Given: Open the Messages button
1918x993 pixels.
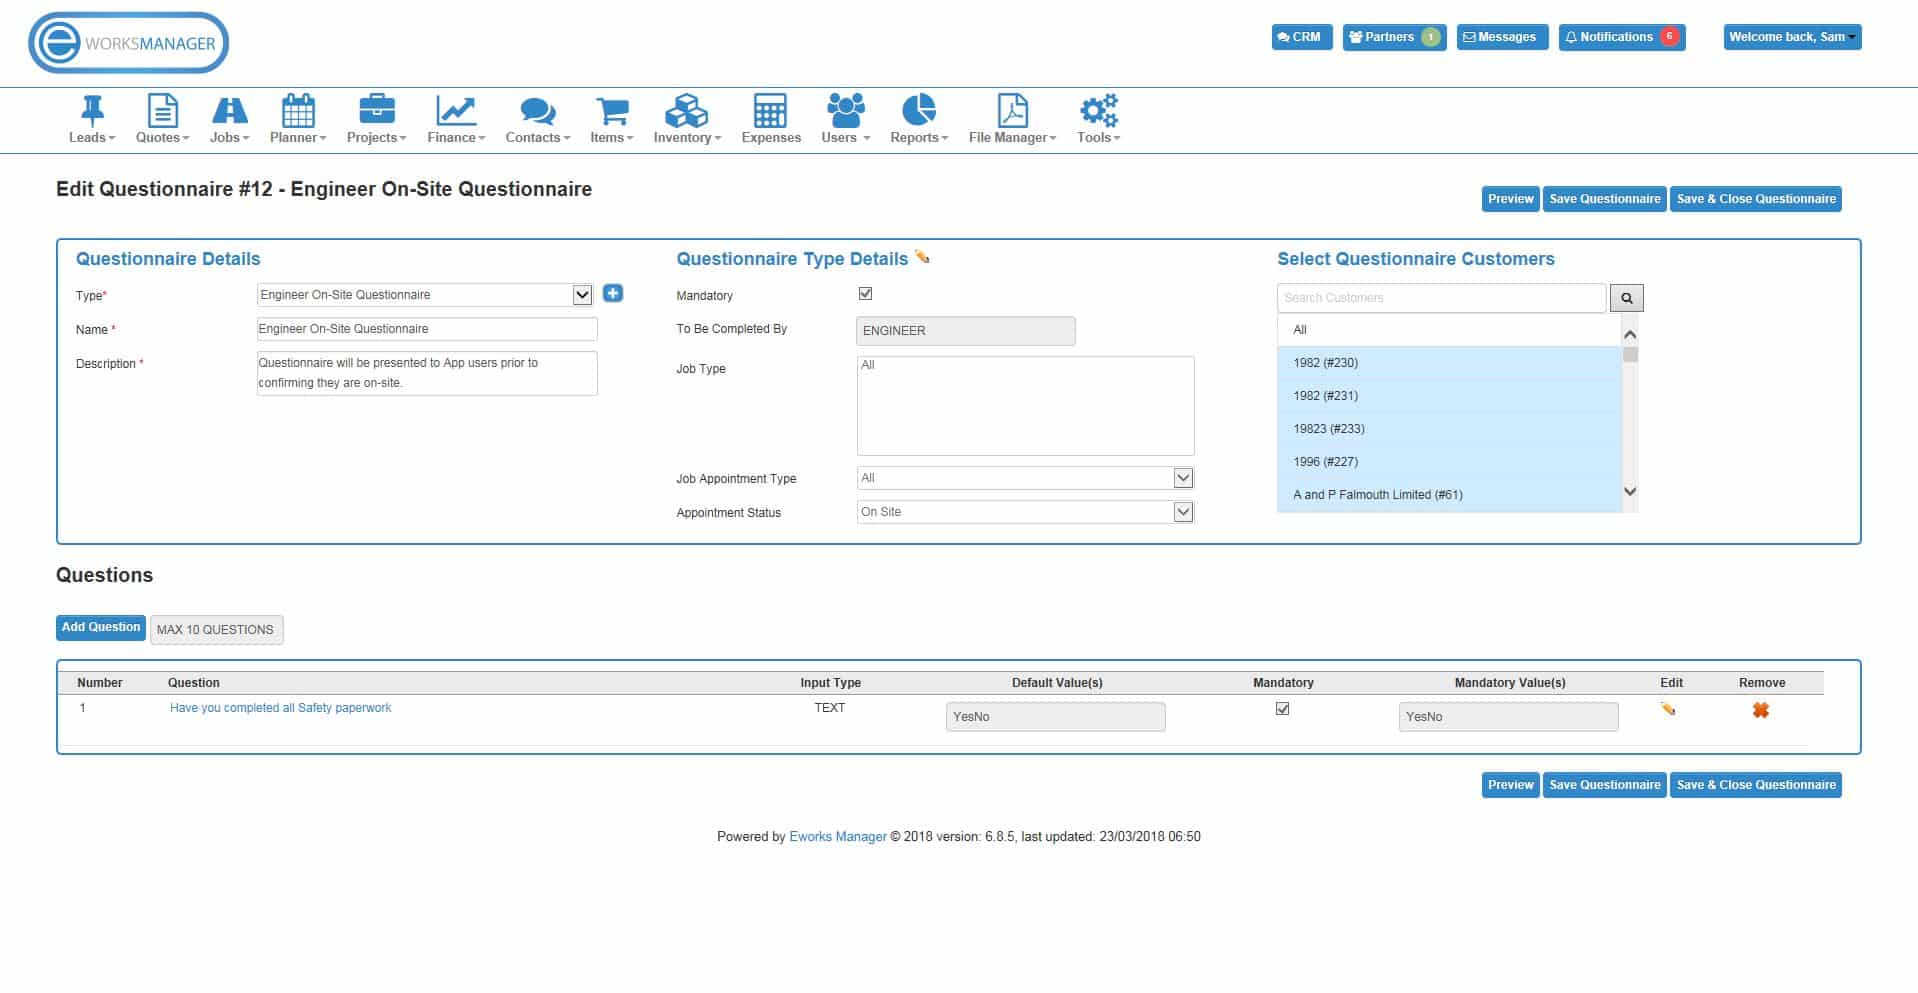Looking at the screenshot, I should click(x=1502, y=37).
